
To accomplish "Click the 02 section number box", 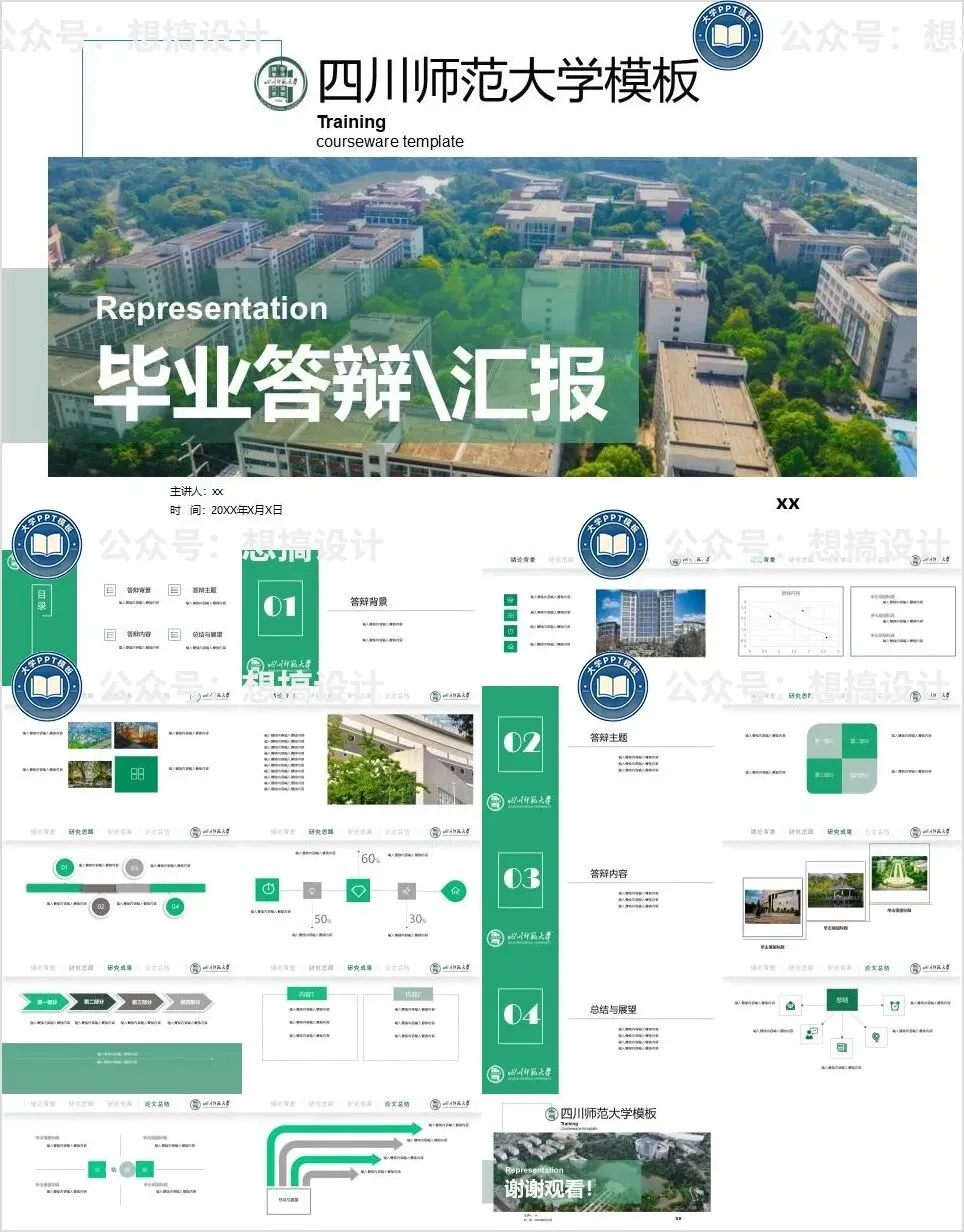I will [x=521, y=743].
